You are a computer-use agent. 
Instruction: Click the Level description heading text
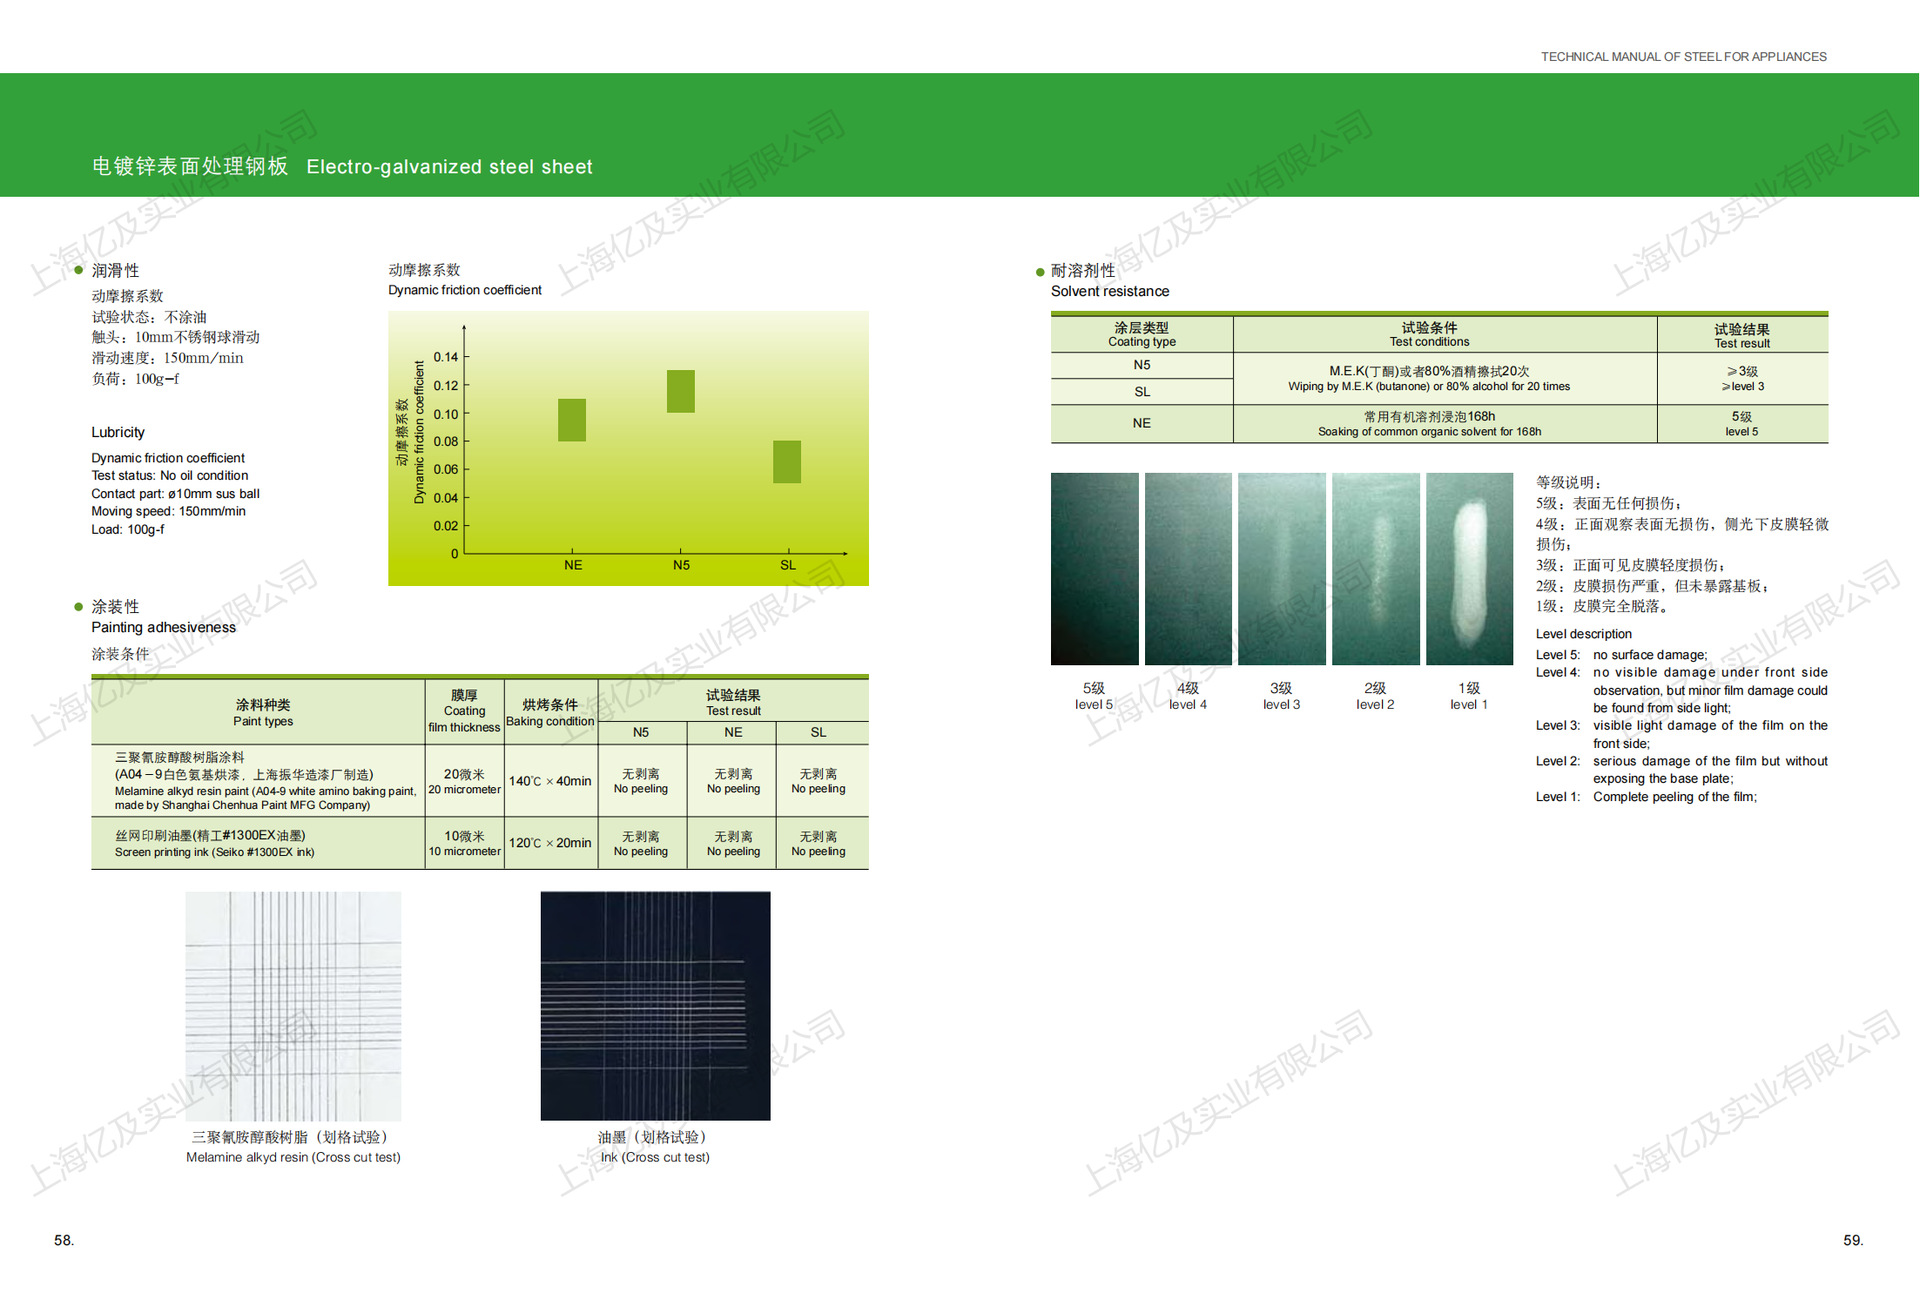point(1583,634)
